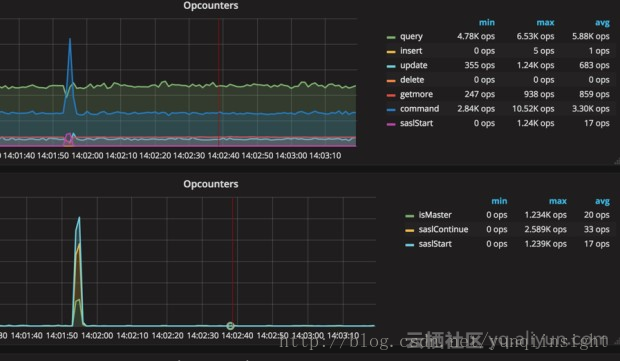Click the query avg value "5.88K ops"
The height and width of the screenshot is (361, 620).
[591, 36]
